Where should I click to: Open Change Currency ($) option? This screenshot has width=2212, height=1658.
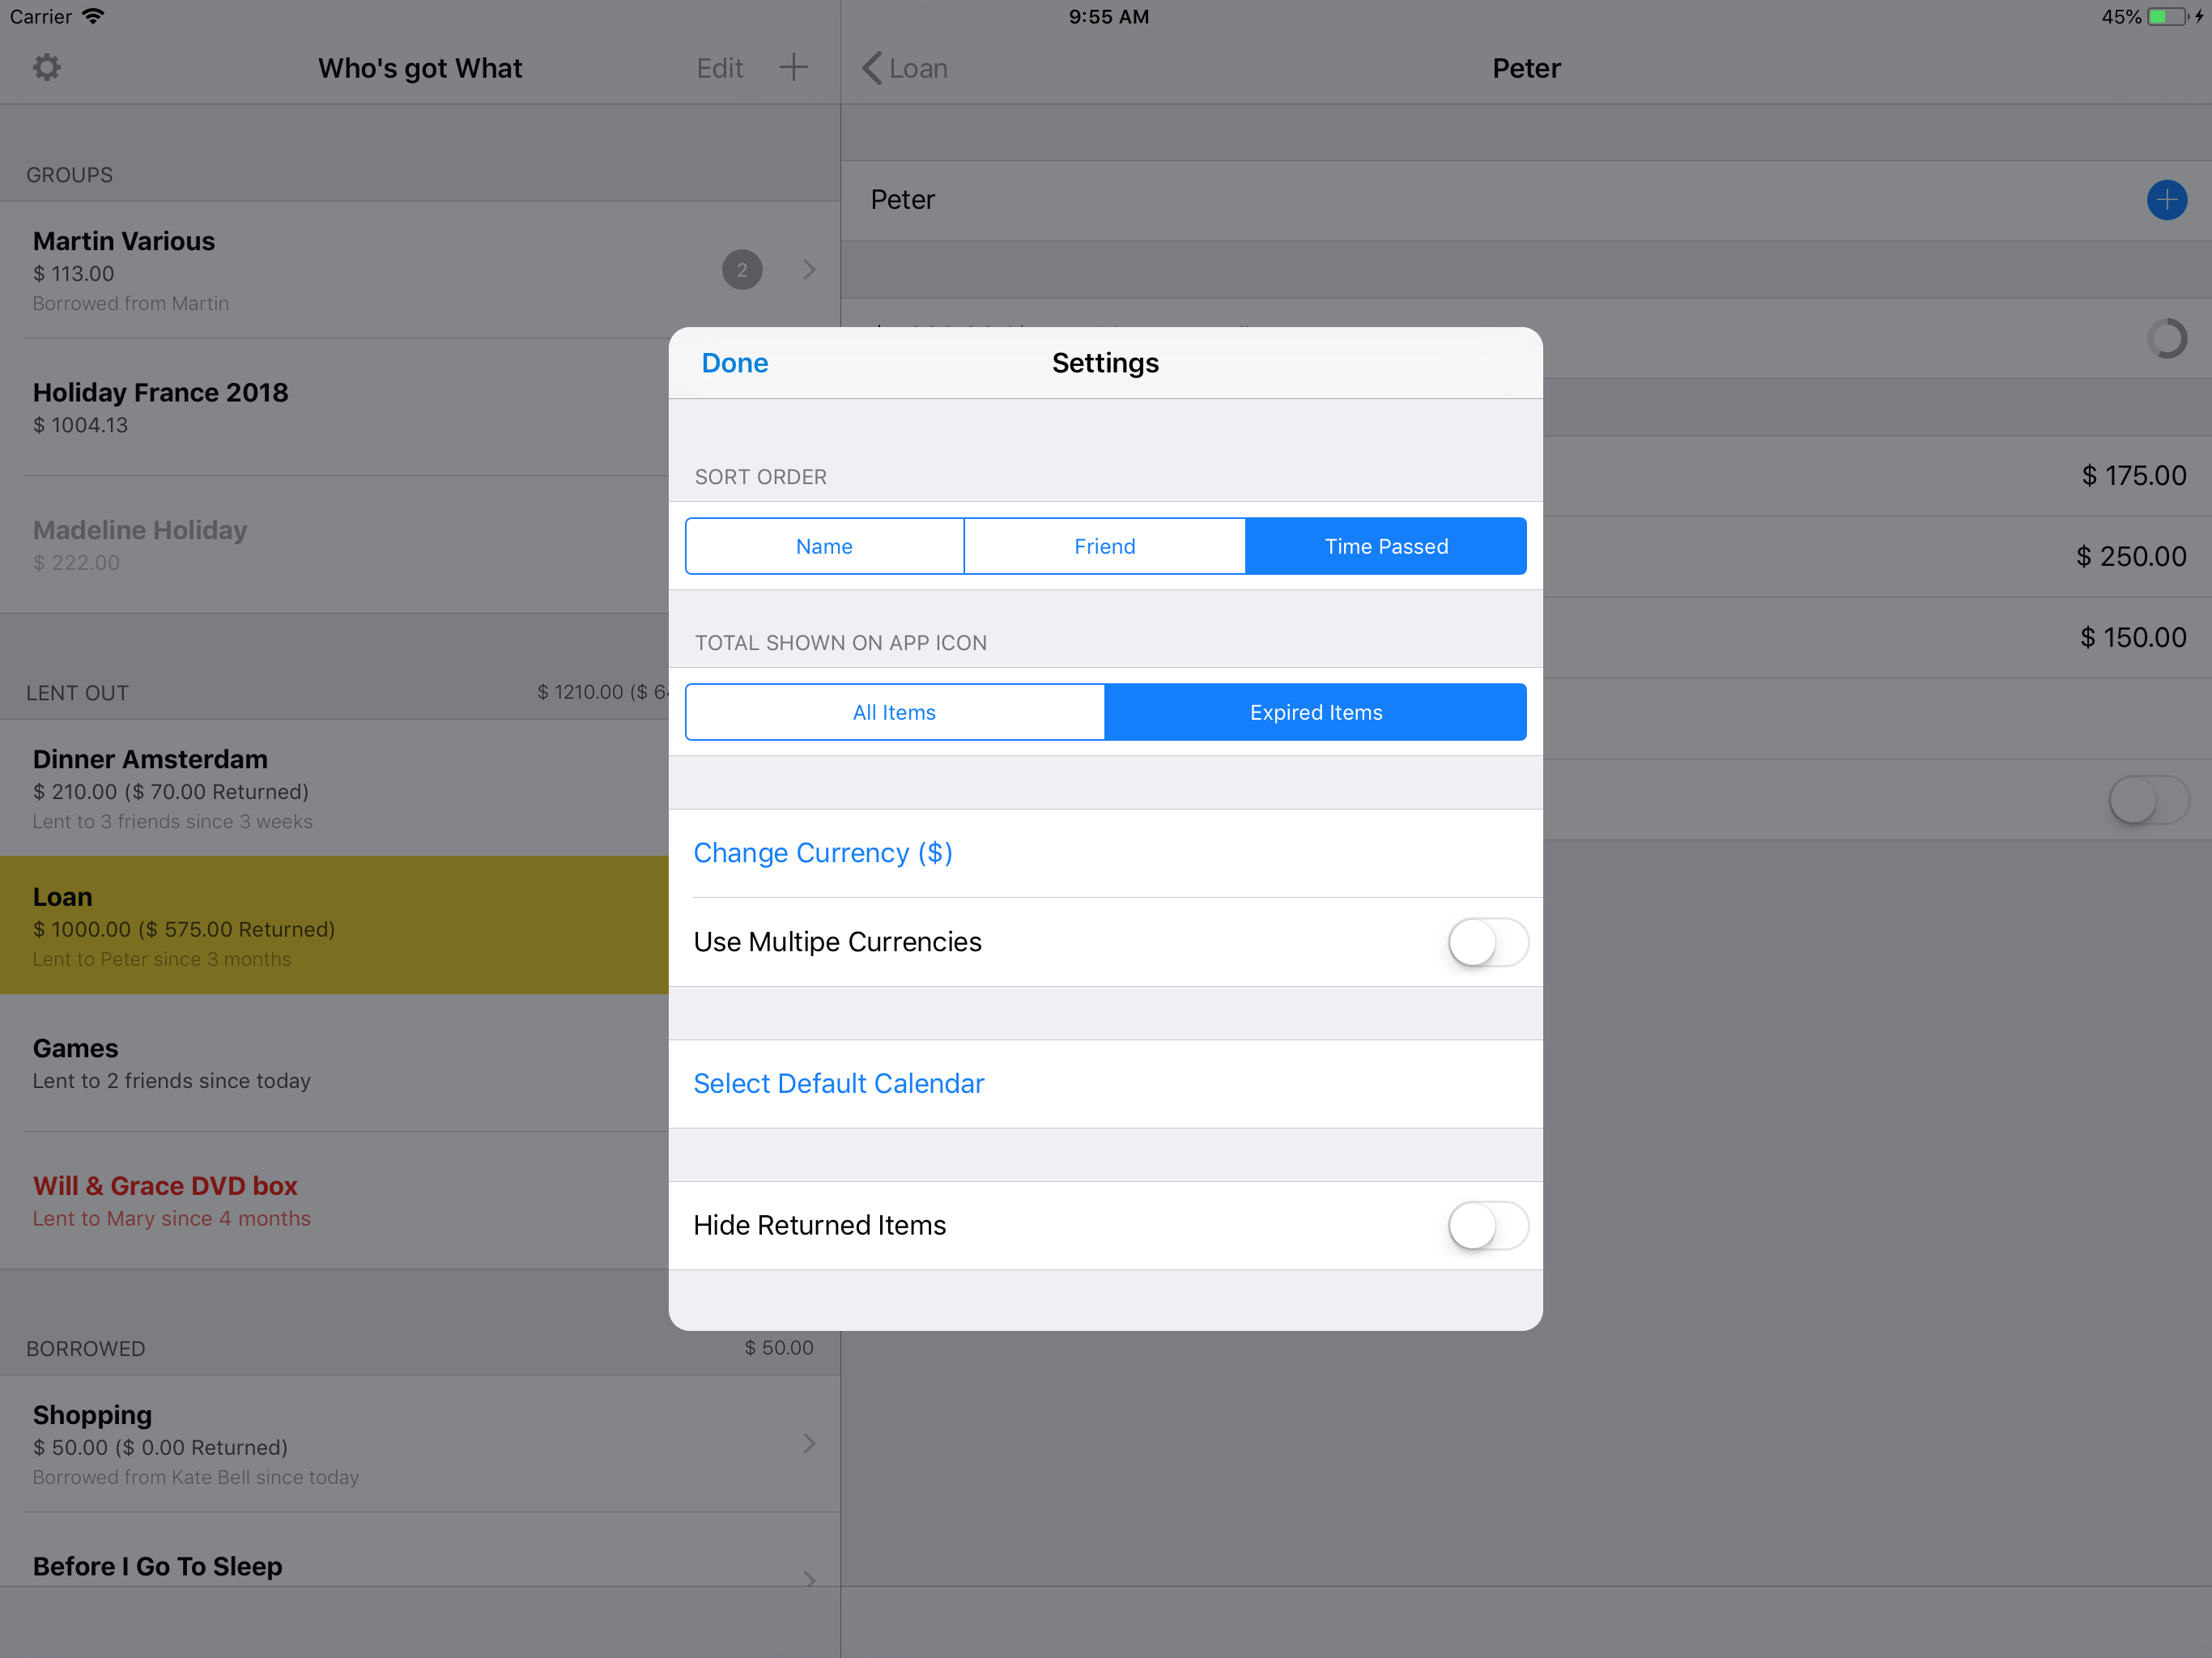1105,853
